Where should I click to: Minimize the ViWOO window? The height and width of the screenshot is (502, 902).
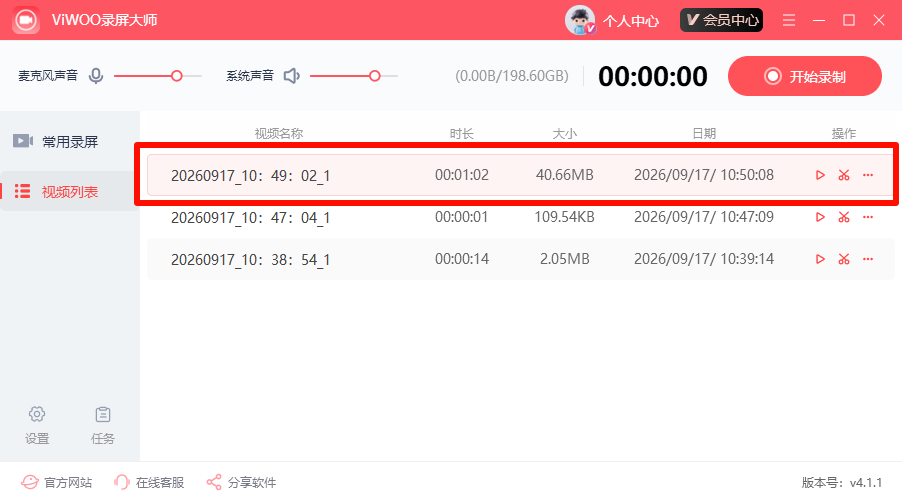(x=819, y=20)
